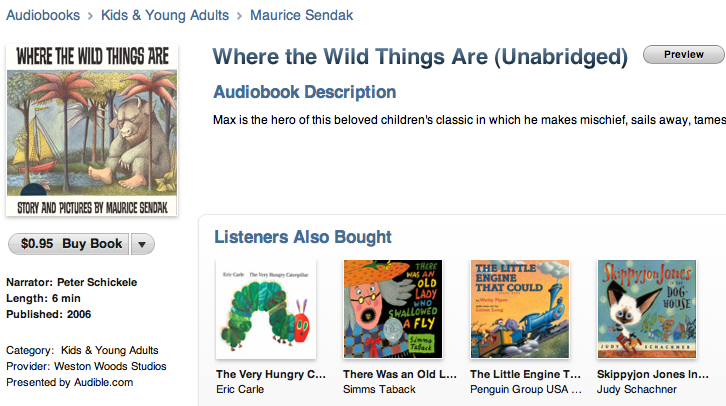View author Judy Schachner
This screenshot has width=726, height=406.
(x=637, y=389)
